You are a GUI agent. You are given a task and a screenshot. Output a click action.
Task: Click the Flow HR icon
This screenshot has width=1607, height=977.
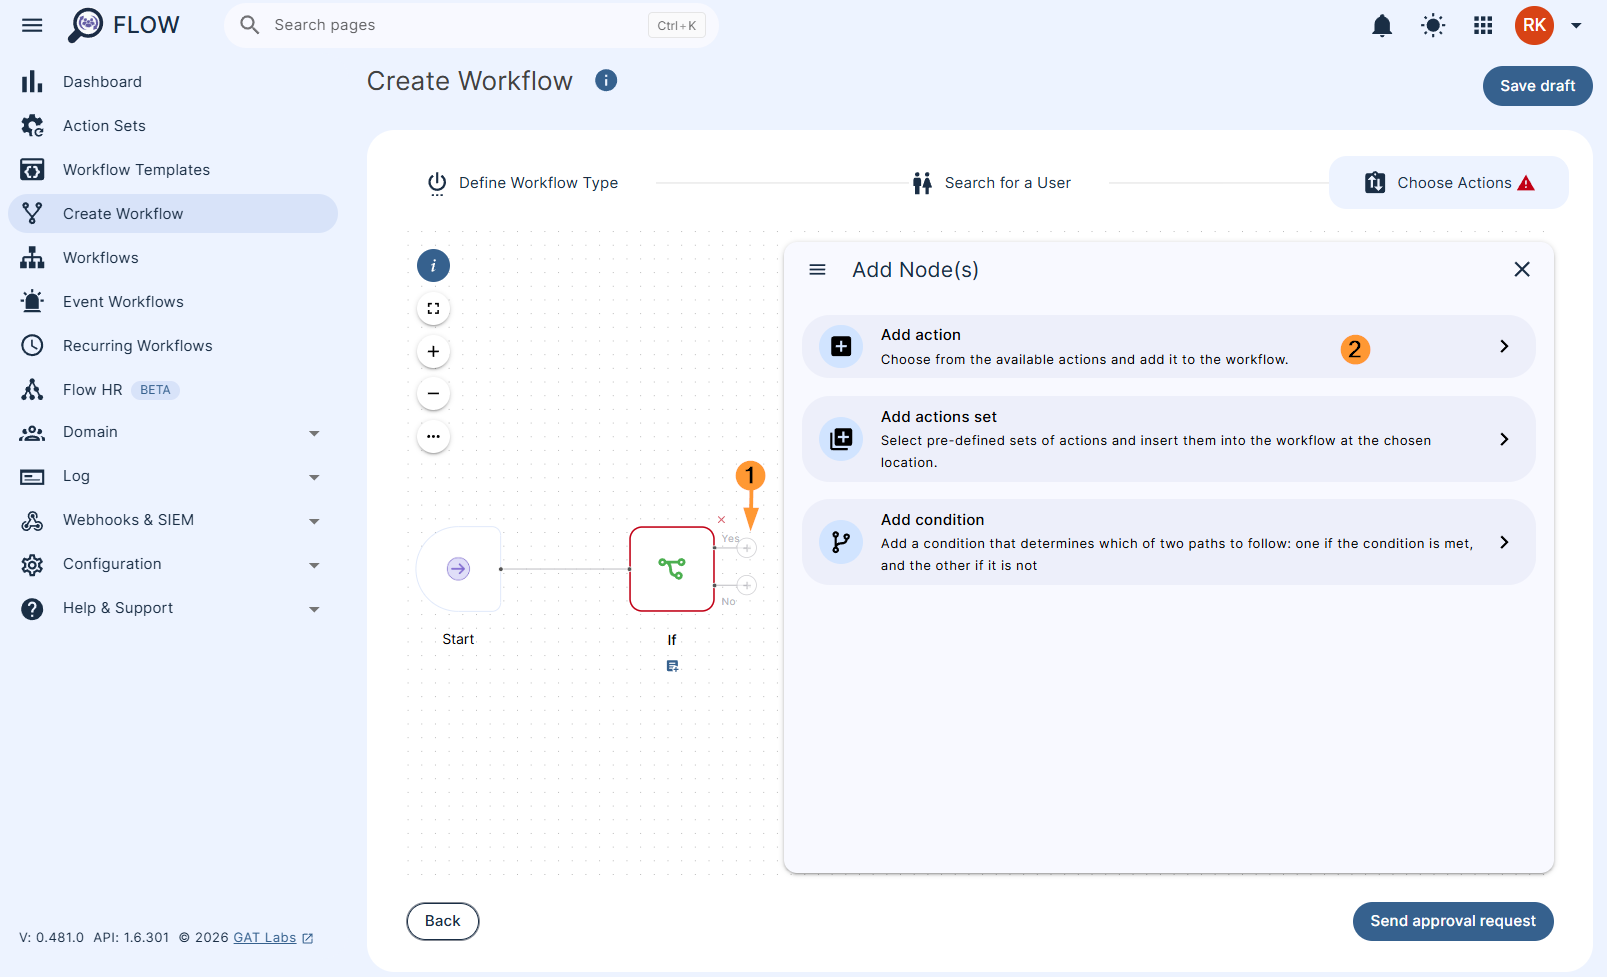[32, 390]
